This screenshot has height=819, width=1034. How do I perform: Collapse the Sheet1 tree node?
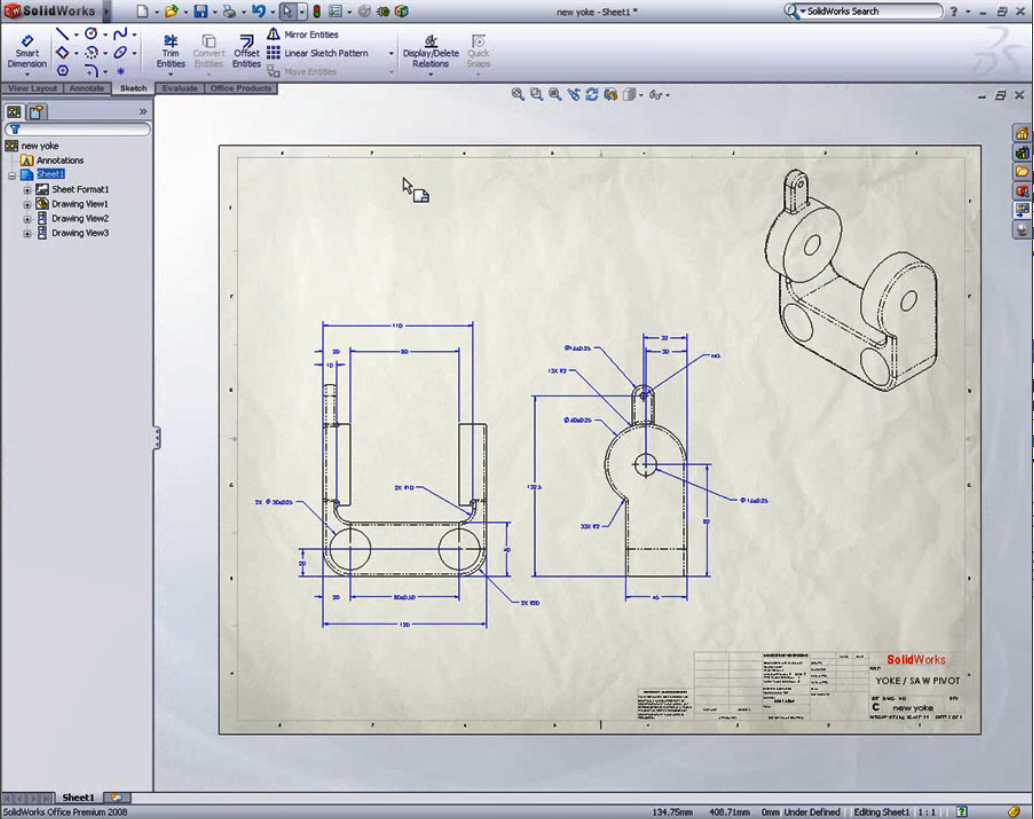click(x=12, y=175)
